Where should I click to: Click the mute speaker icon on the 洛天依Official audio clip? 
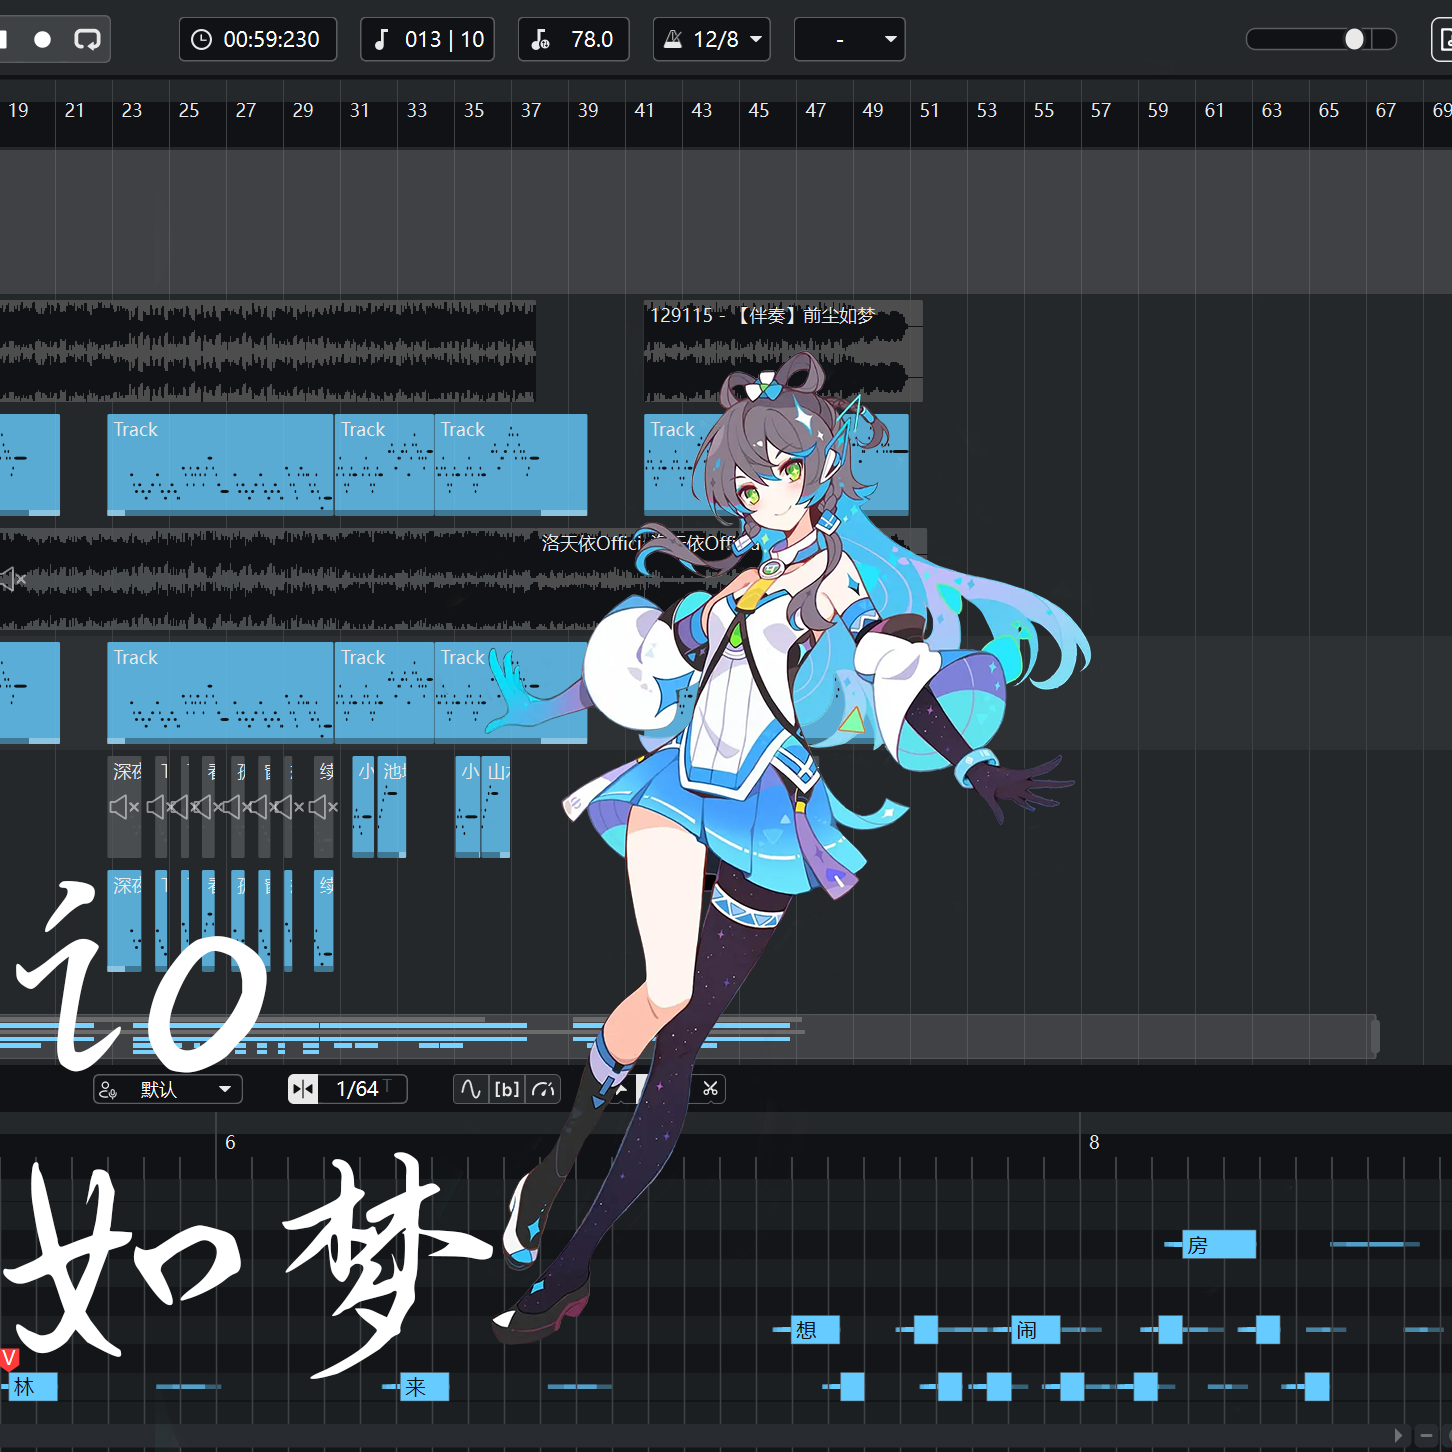pyautogui.click(x=13, y=579)
